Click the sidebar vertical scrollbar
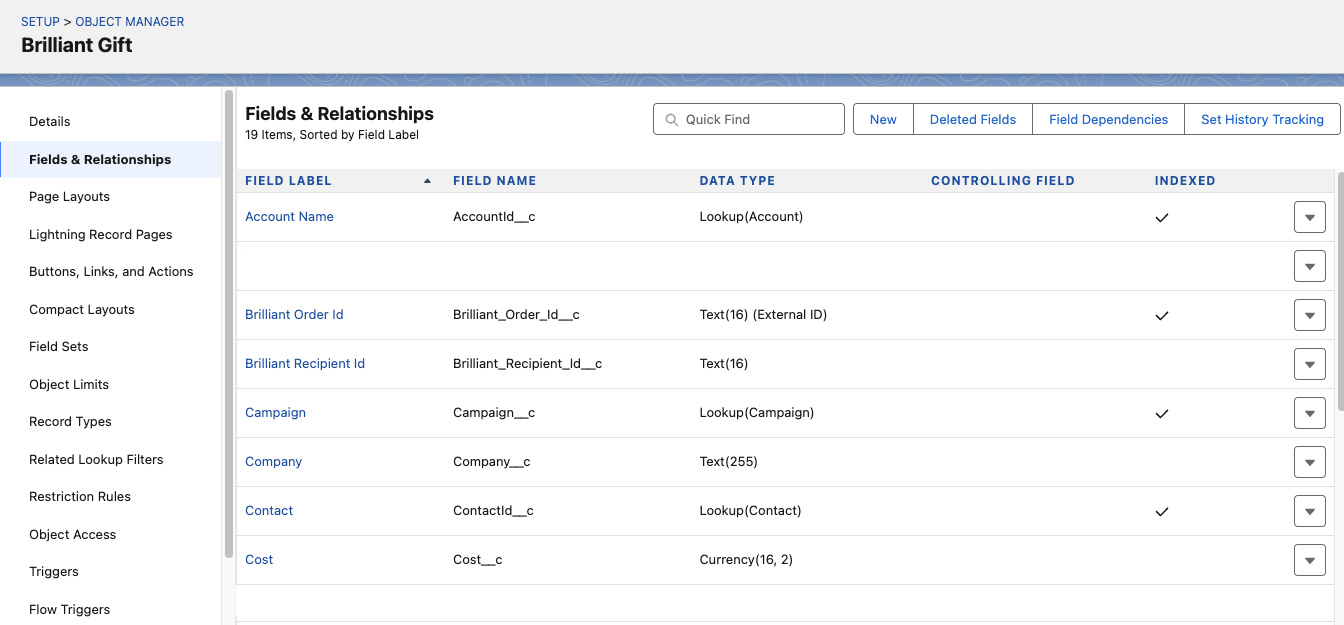1344x625 pixels. 229,320
